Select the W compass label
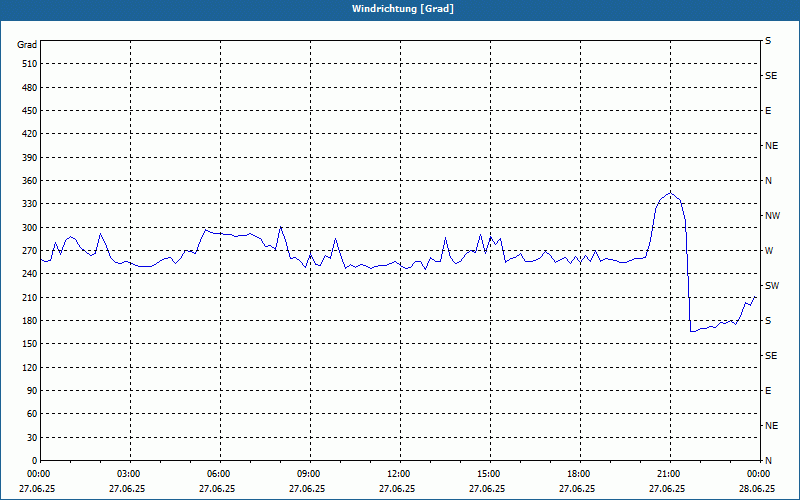 point(769,251)
